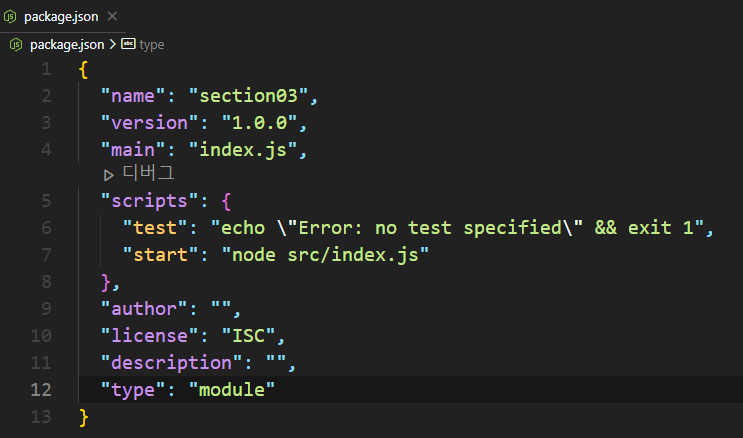The image size is (743, 438).
Task: Click the "start" script key
Action: (x=160, y=255)
